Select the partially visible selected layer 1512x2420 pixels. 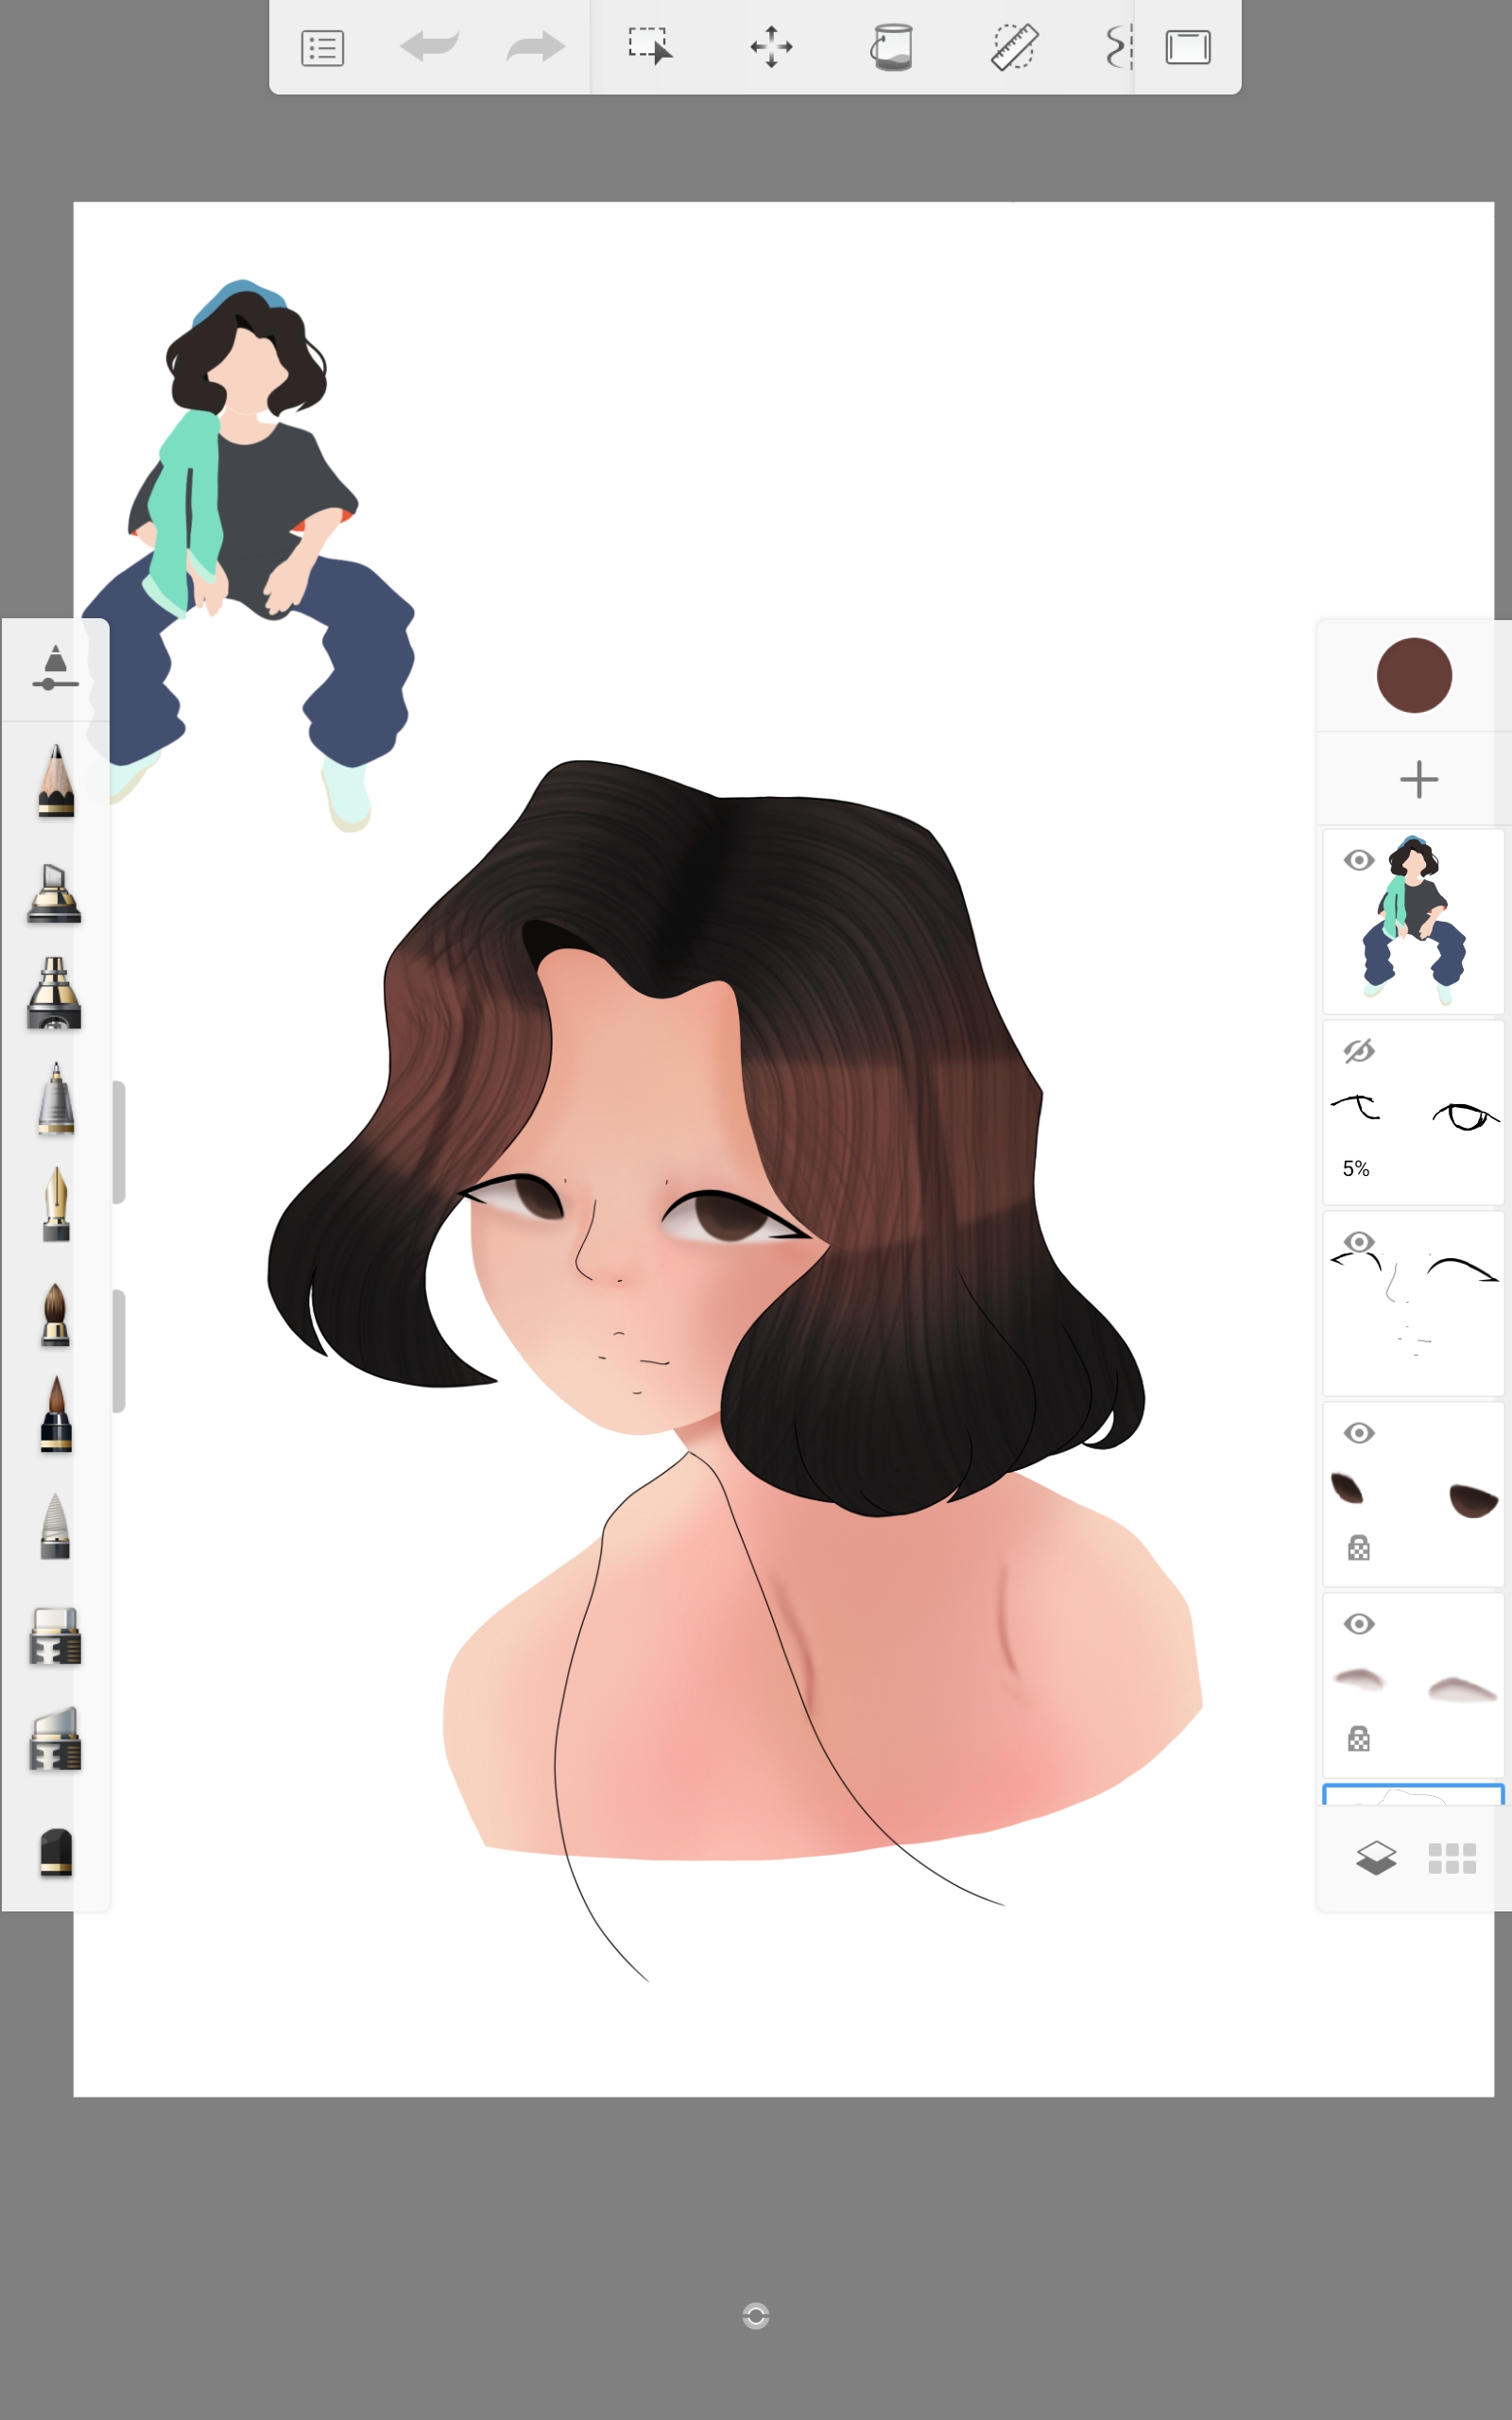[1413, 1795]
